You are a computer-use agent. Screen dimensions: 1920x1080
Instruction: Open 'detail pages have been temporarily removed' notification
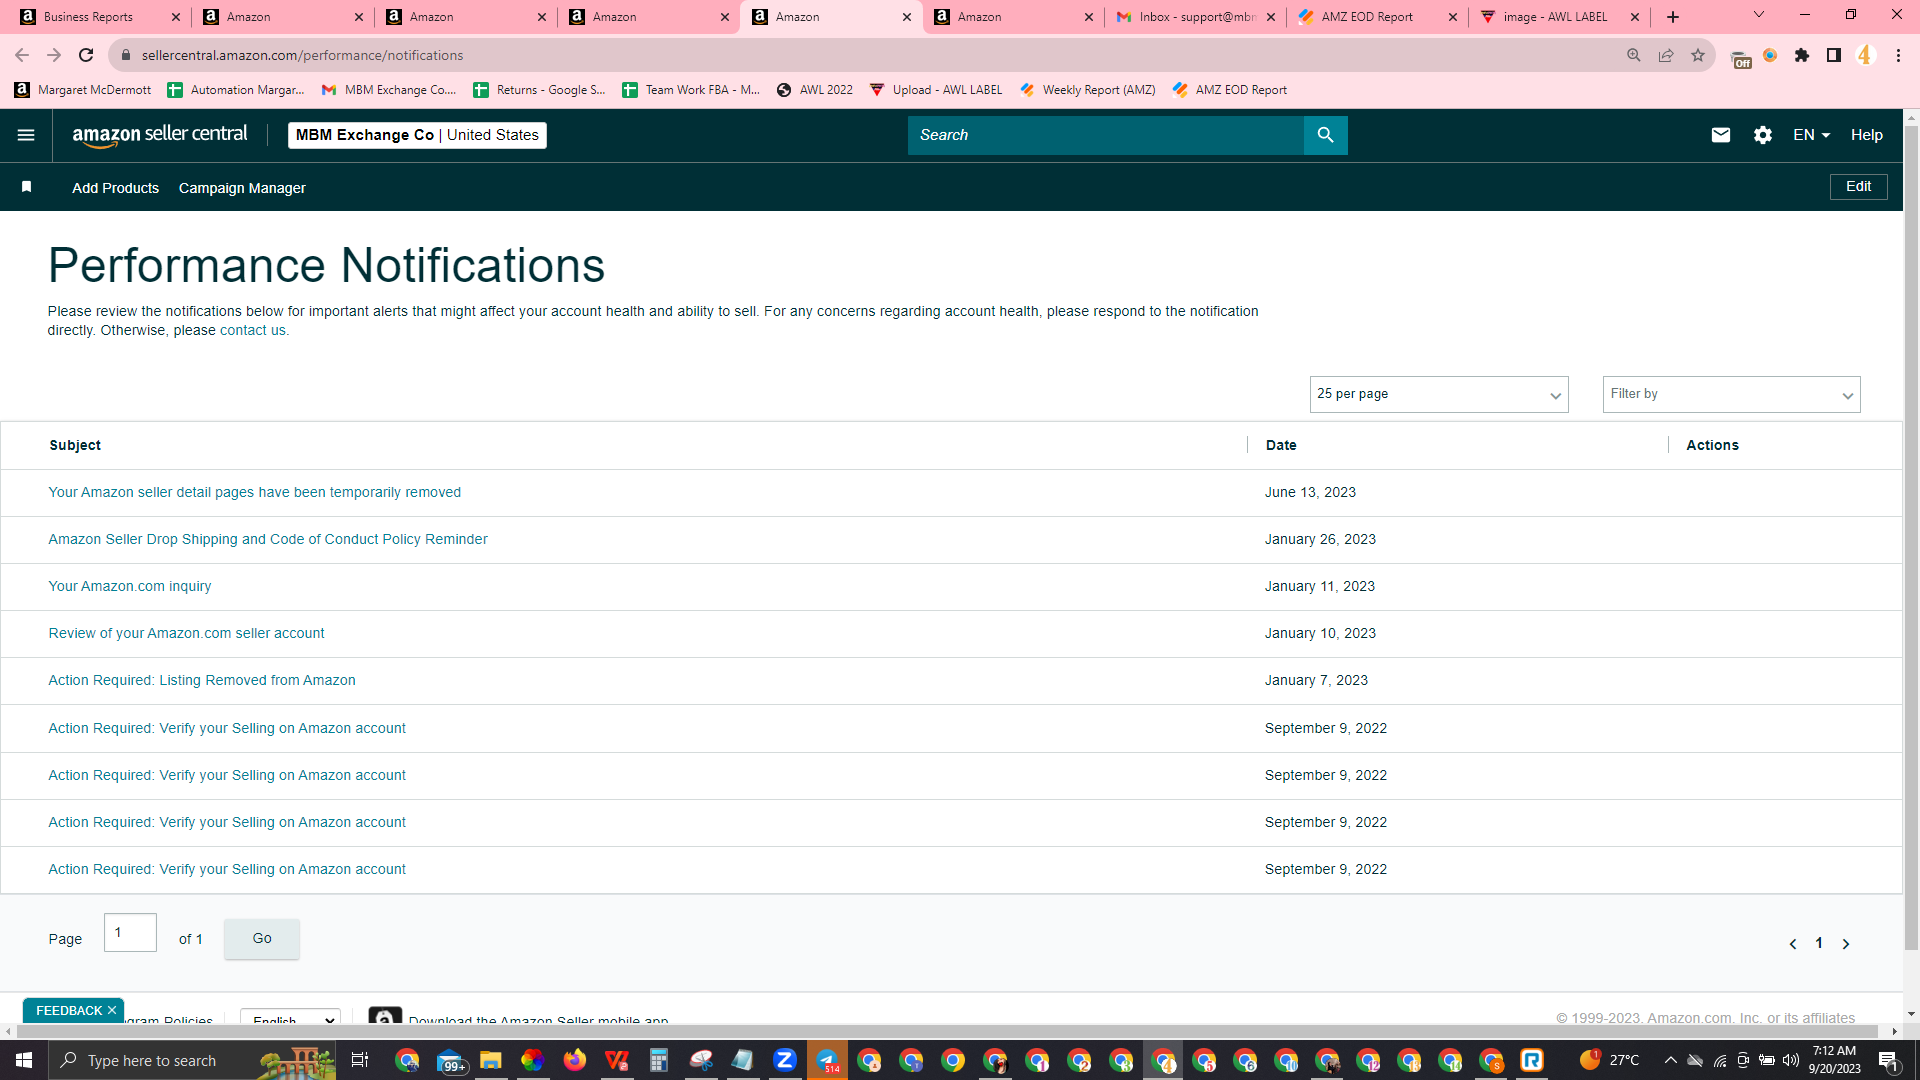click(x=254, y=492)
